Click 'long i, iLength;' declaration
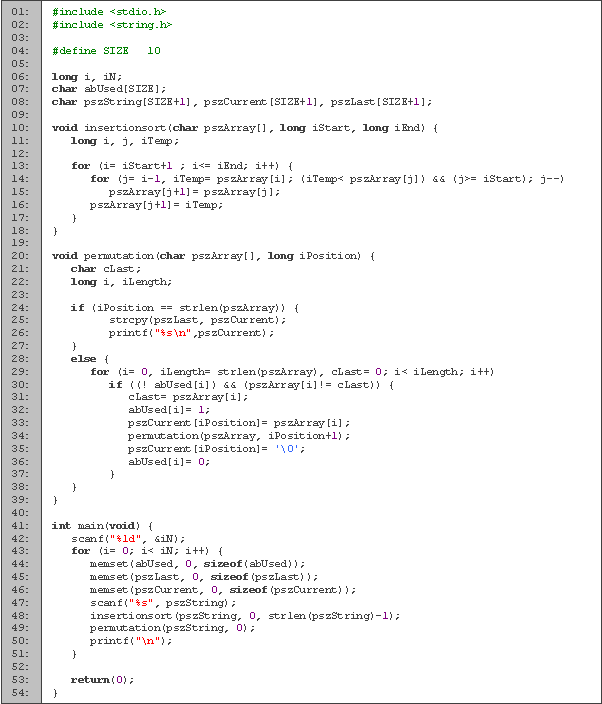 point(121,282)
